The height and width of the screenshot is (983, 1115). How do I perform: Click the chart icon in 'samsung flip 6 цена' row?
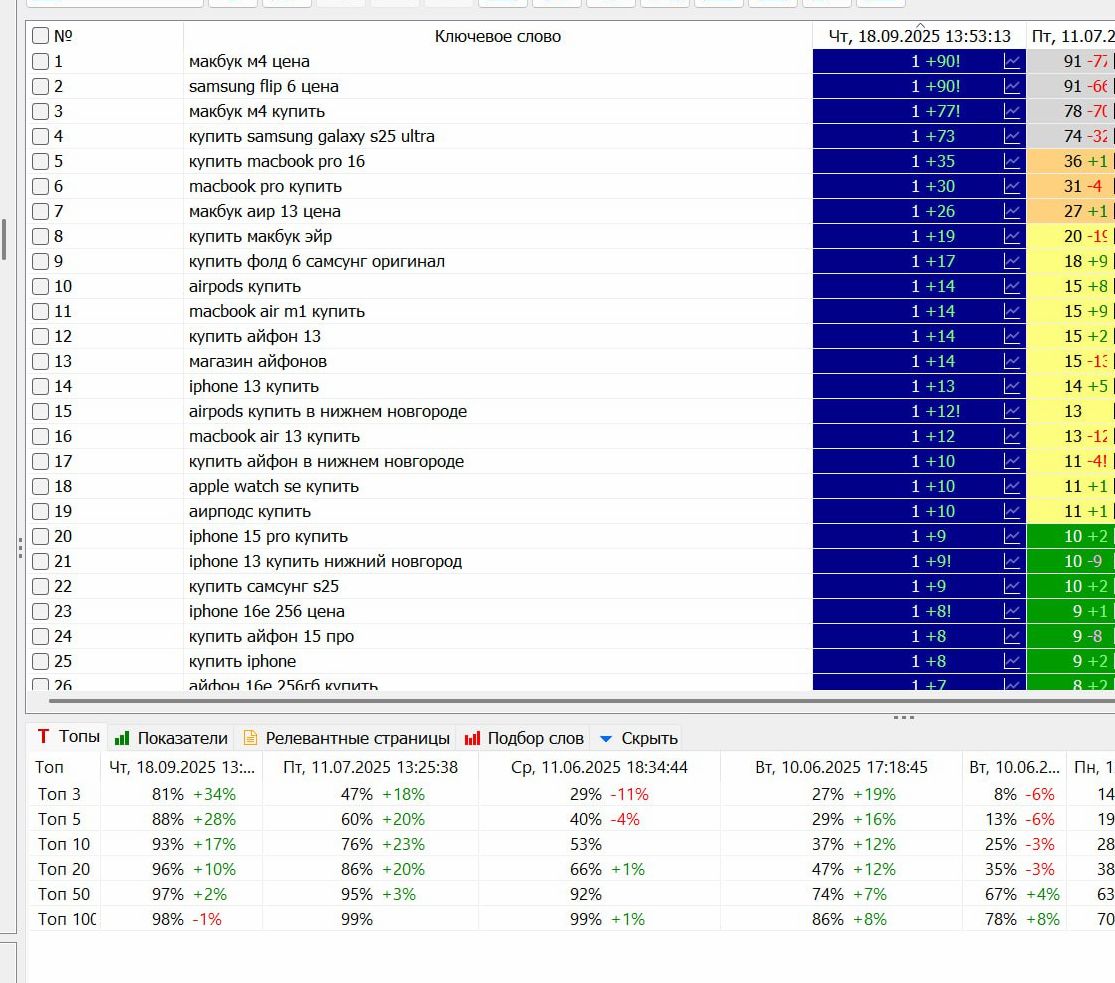click(x=1012, y=86)
